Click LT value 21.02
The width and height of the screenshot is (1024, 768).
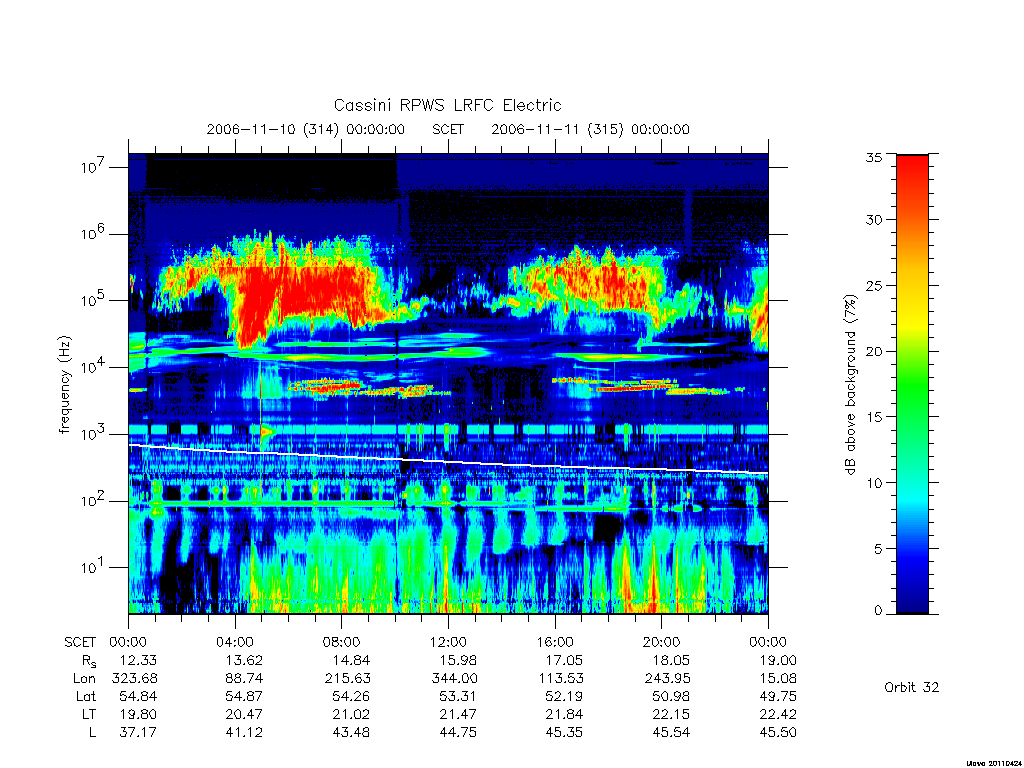click(351, 714)
